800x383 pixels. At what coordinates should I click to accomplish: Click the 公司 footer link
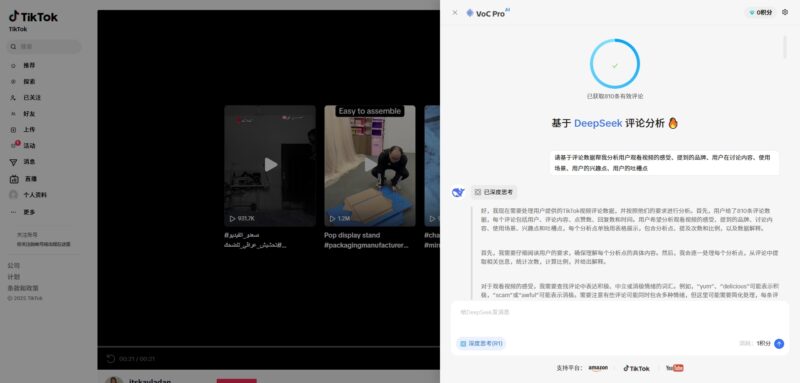tap(14, 266)
